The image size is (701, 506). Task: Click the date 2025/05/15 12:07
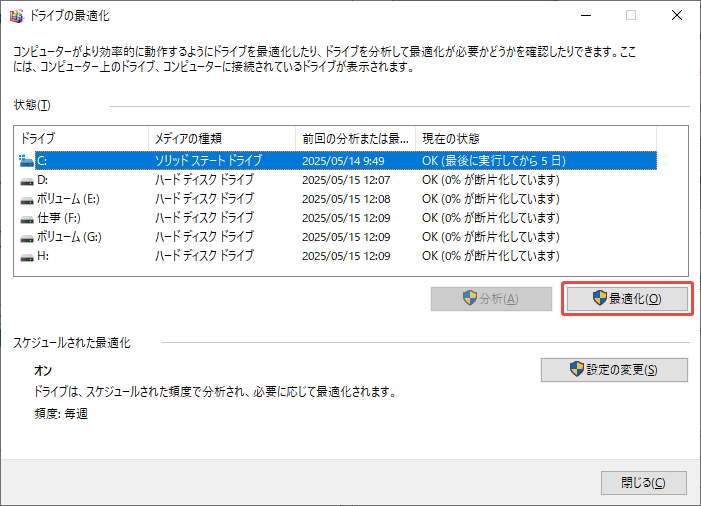pos(346,180)
